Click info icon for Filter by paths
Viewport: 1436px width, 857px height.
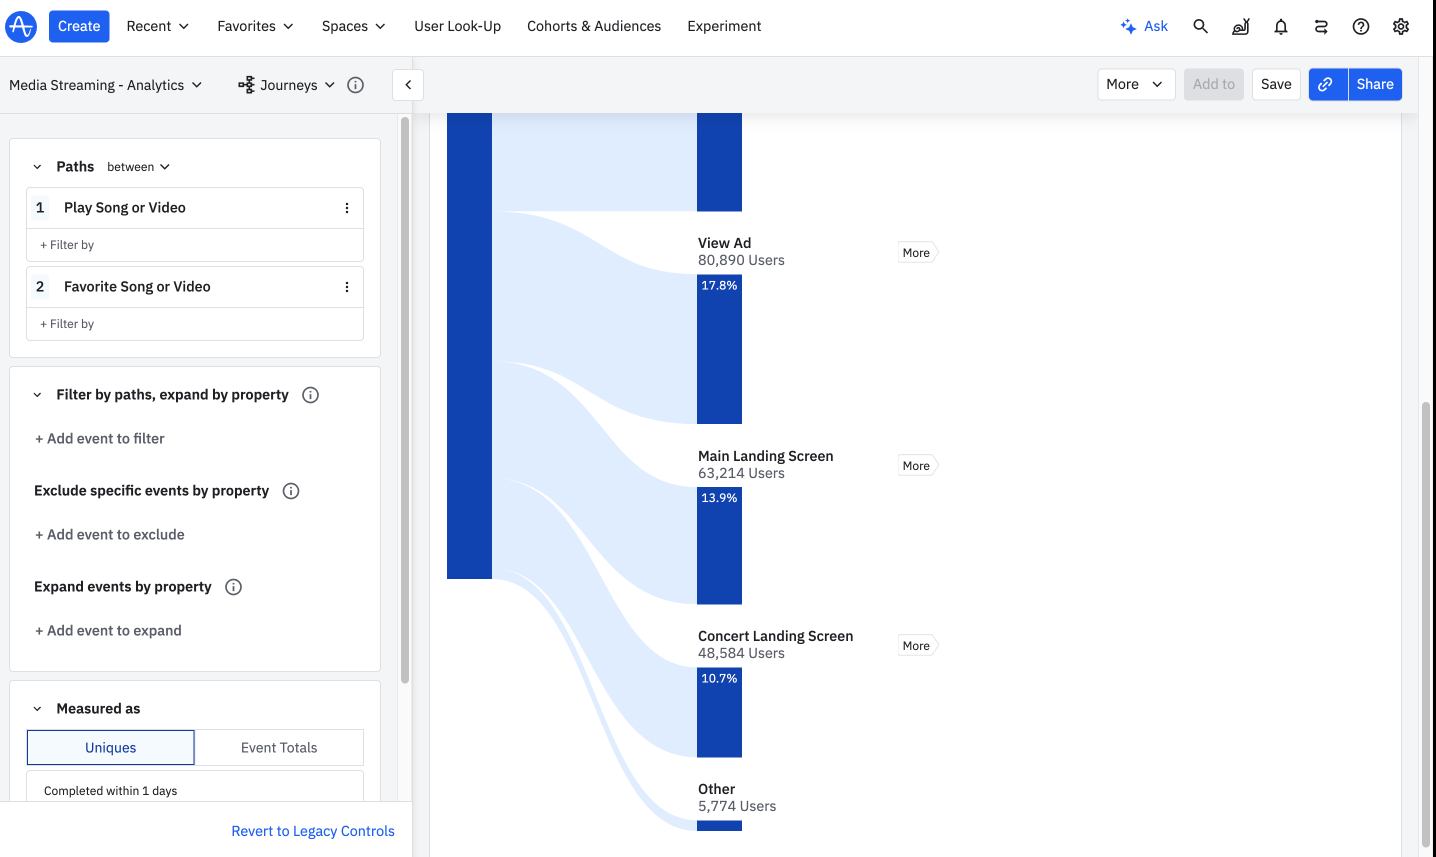(x=310, y=395)
